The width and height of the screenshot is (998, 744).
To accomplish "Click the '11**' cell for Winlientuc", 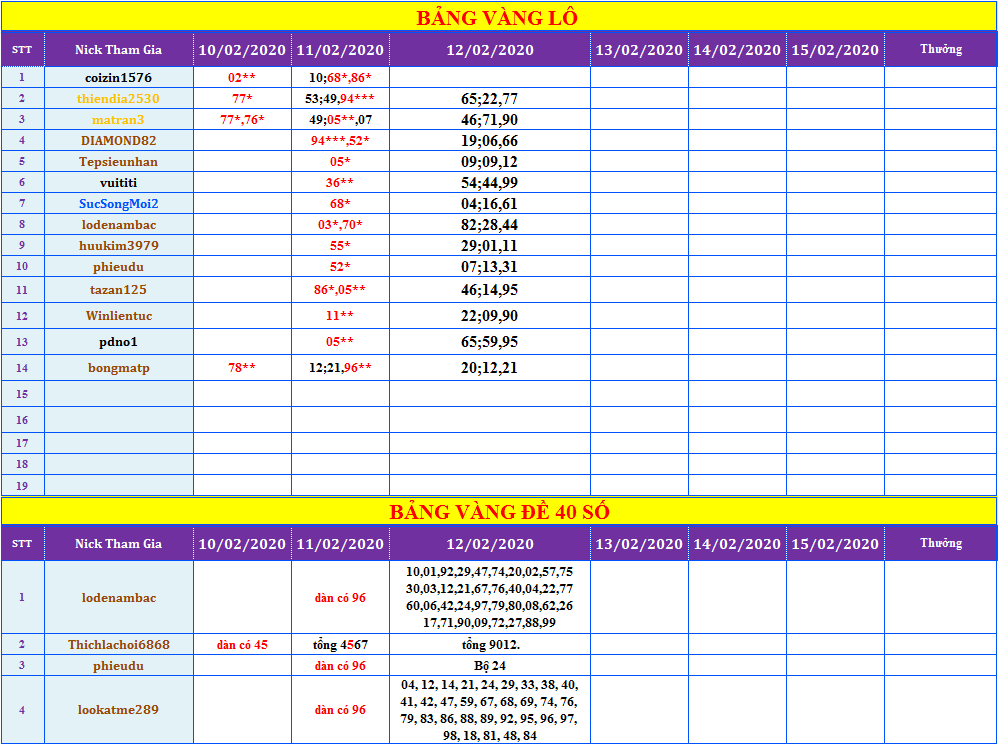I will (x=340, y=316).
